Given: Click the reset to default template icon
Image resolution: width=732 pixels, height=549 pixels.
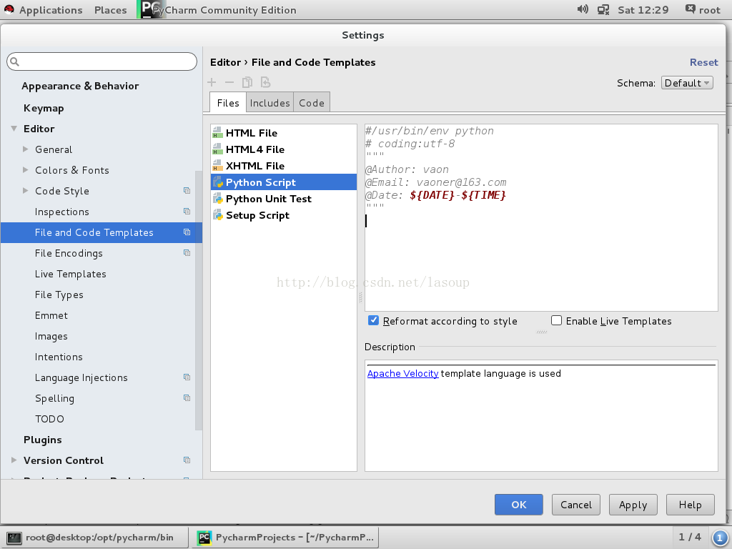Looking at the screenshot, I should [266, 83].
